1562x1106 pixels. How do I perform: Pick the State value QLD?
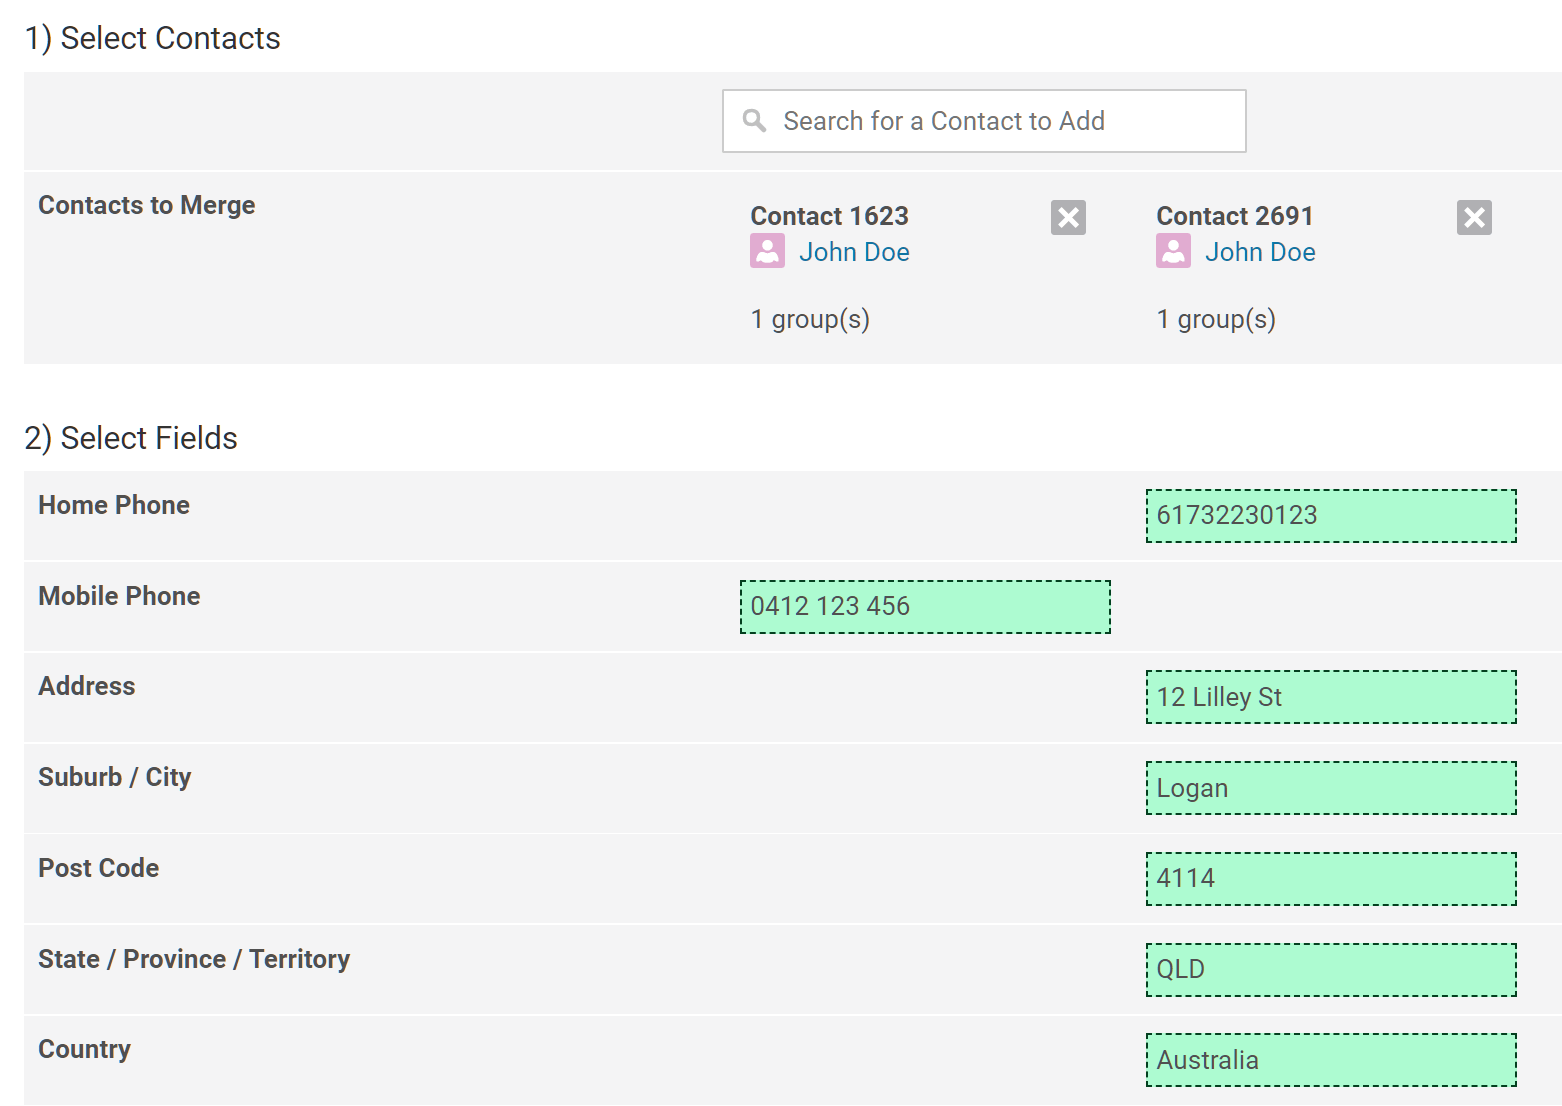[1330, 970]
